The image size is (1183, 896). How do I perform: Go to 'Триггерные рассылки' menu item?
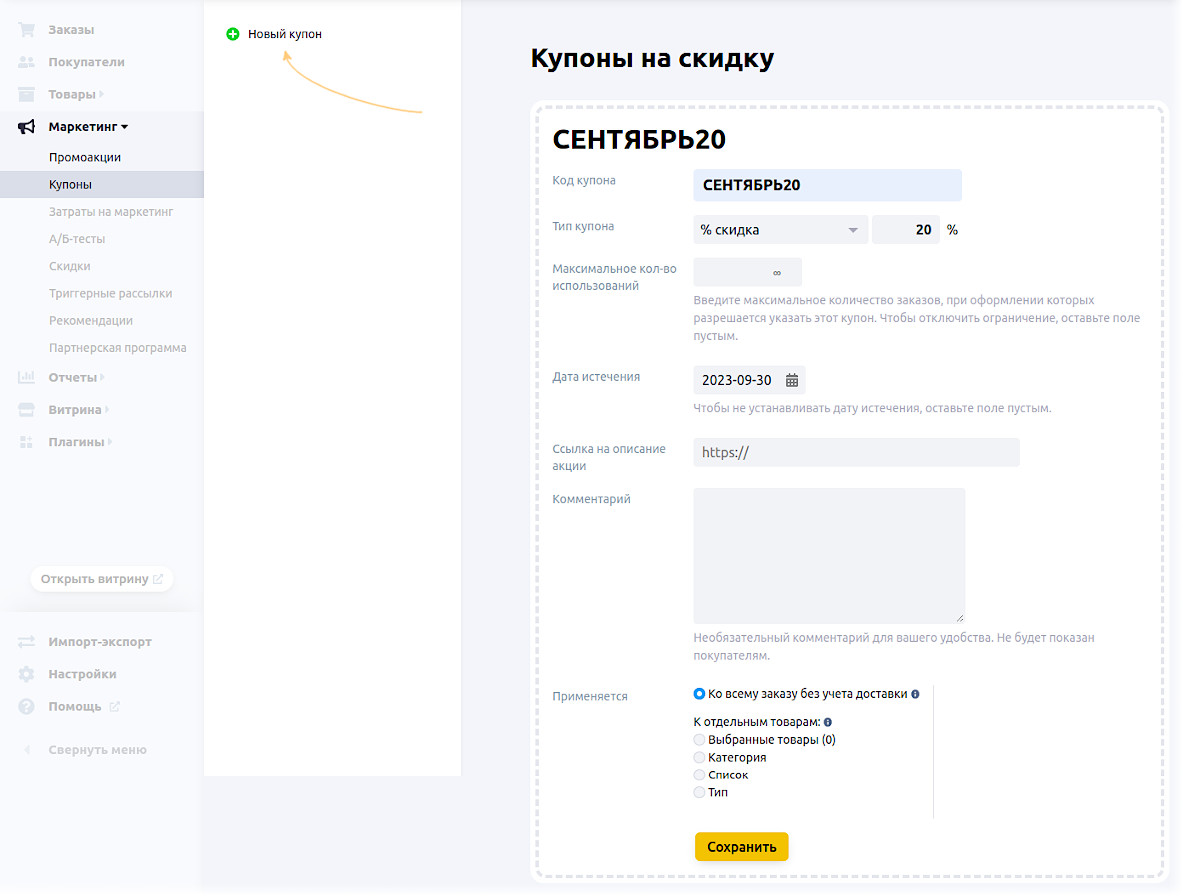[110, 294]
